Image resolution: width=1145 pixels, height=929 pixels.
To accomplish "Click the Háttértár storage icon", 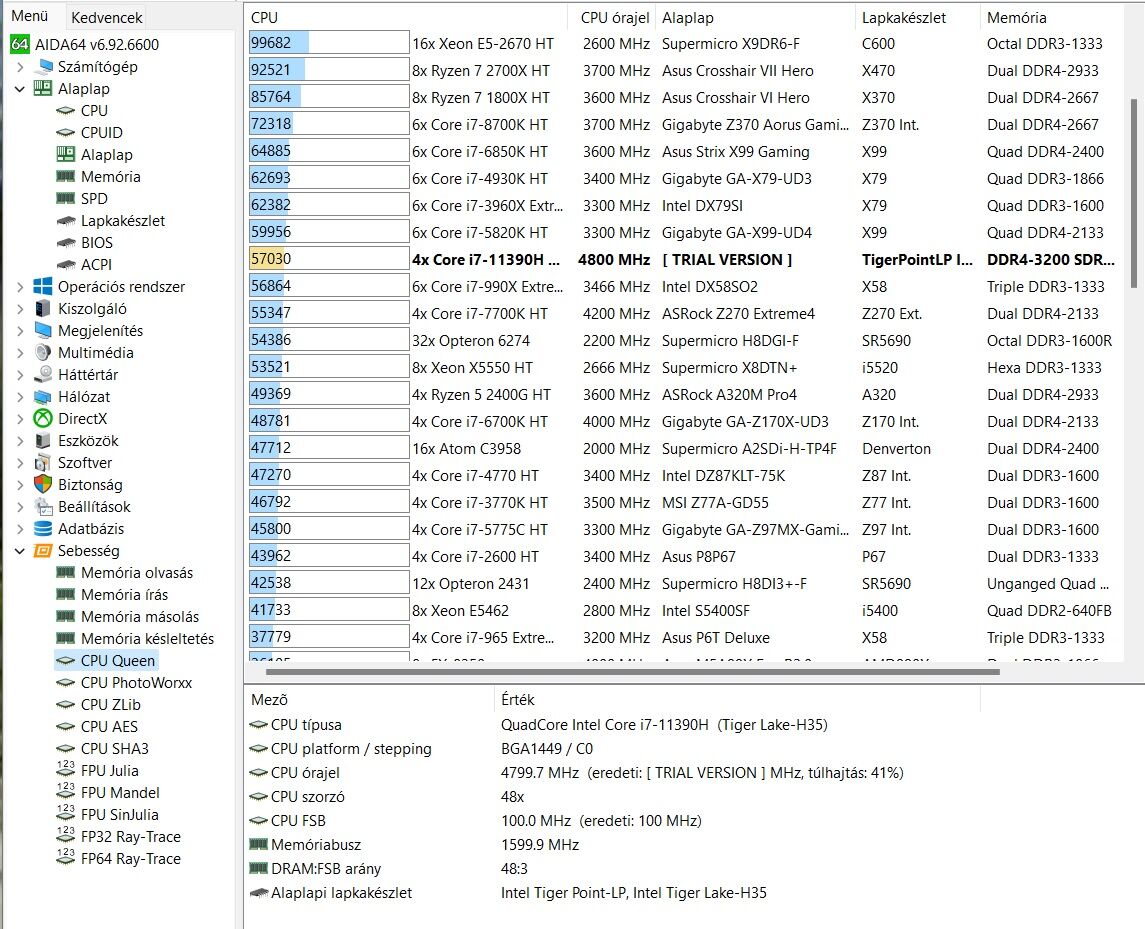I will [x=43, y=374].
